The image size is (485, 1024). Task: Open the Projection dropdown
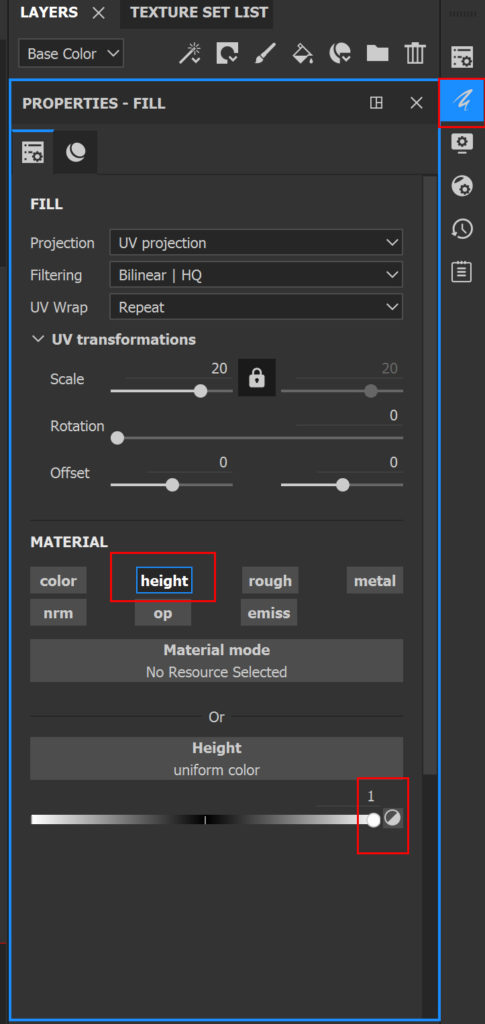256,243
